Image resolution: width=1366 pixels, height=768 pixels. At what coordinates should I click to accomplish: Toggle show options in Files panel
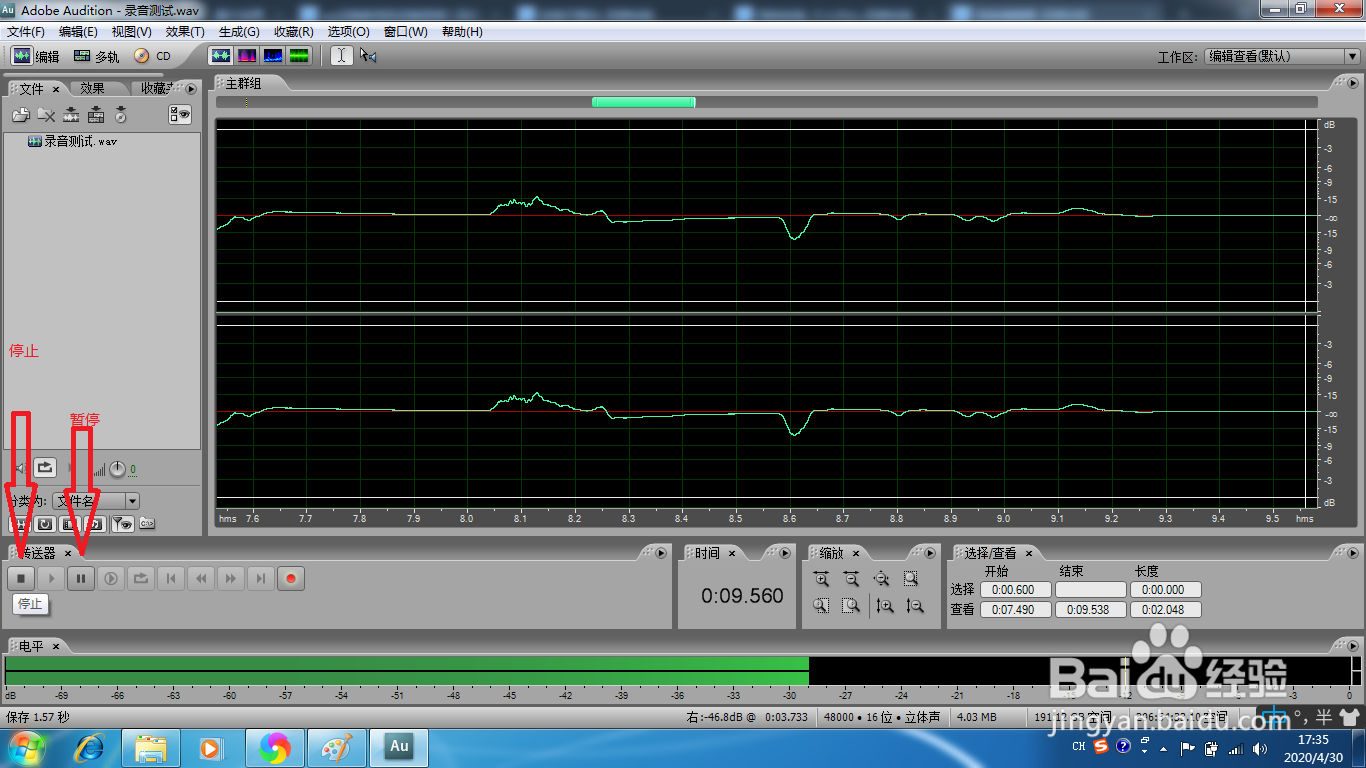click(180, 115)
